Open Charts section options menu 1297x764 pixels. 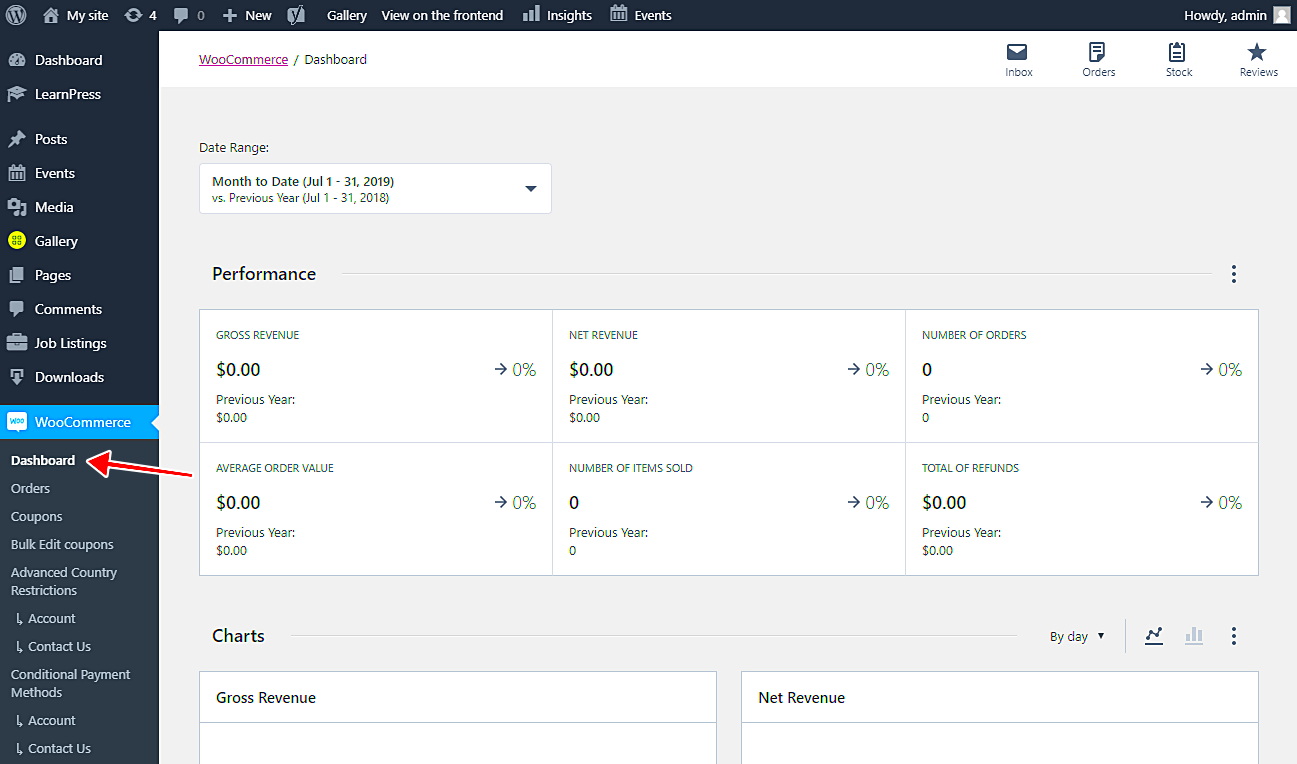1234,636
